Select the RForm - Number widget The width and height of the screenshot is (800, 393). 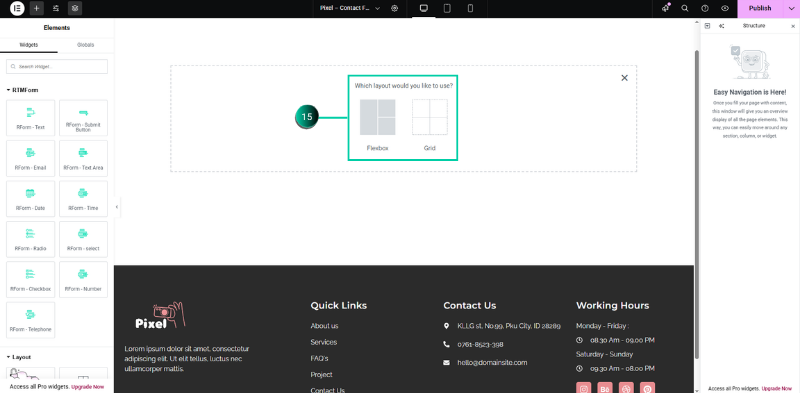pyautogui.click(x=83, y=280)
